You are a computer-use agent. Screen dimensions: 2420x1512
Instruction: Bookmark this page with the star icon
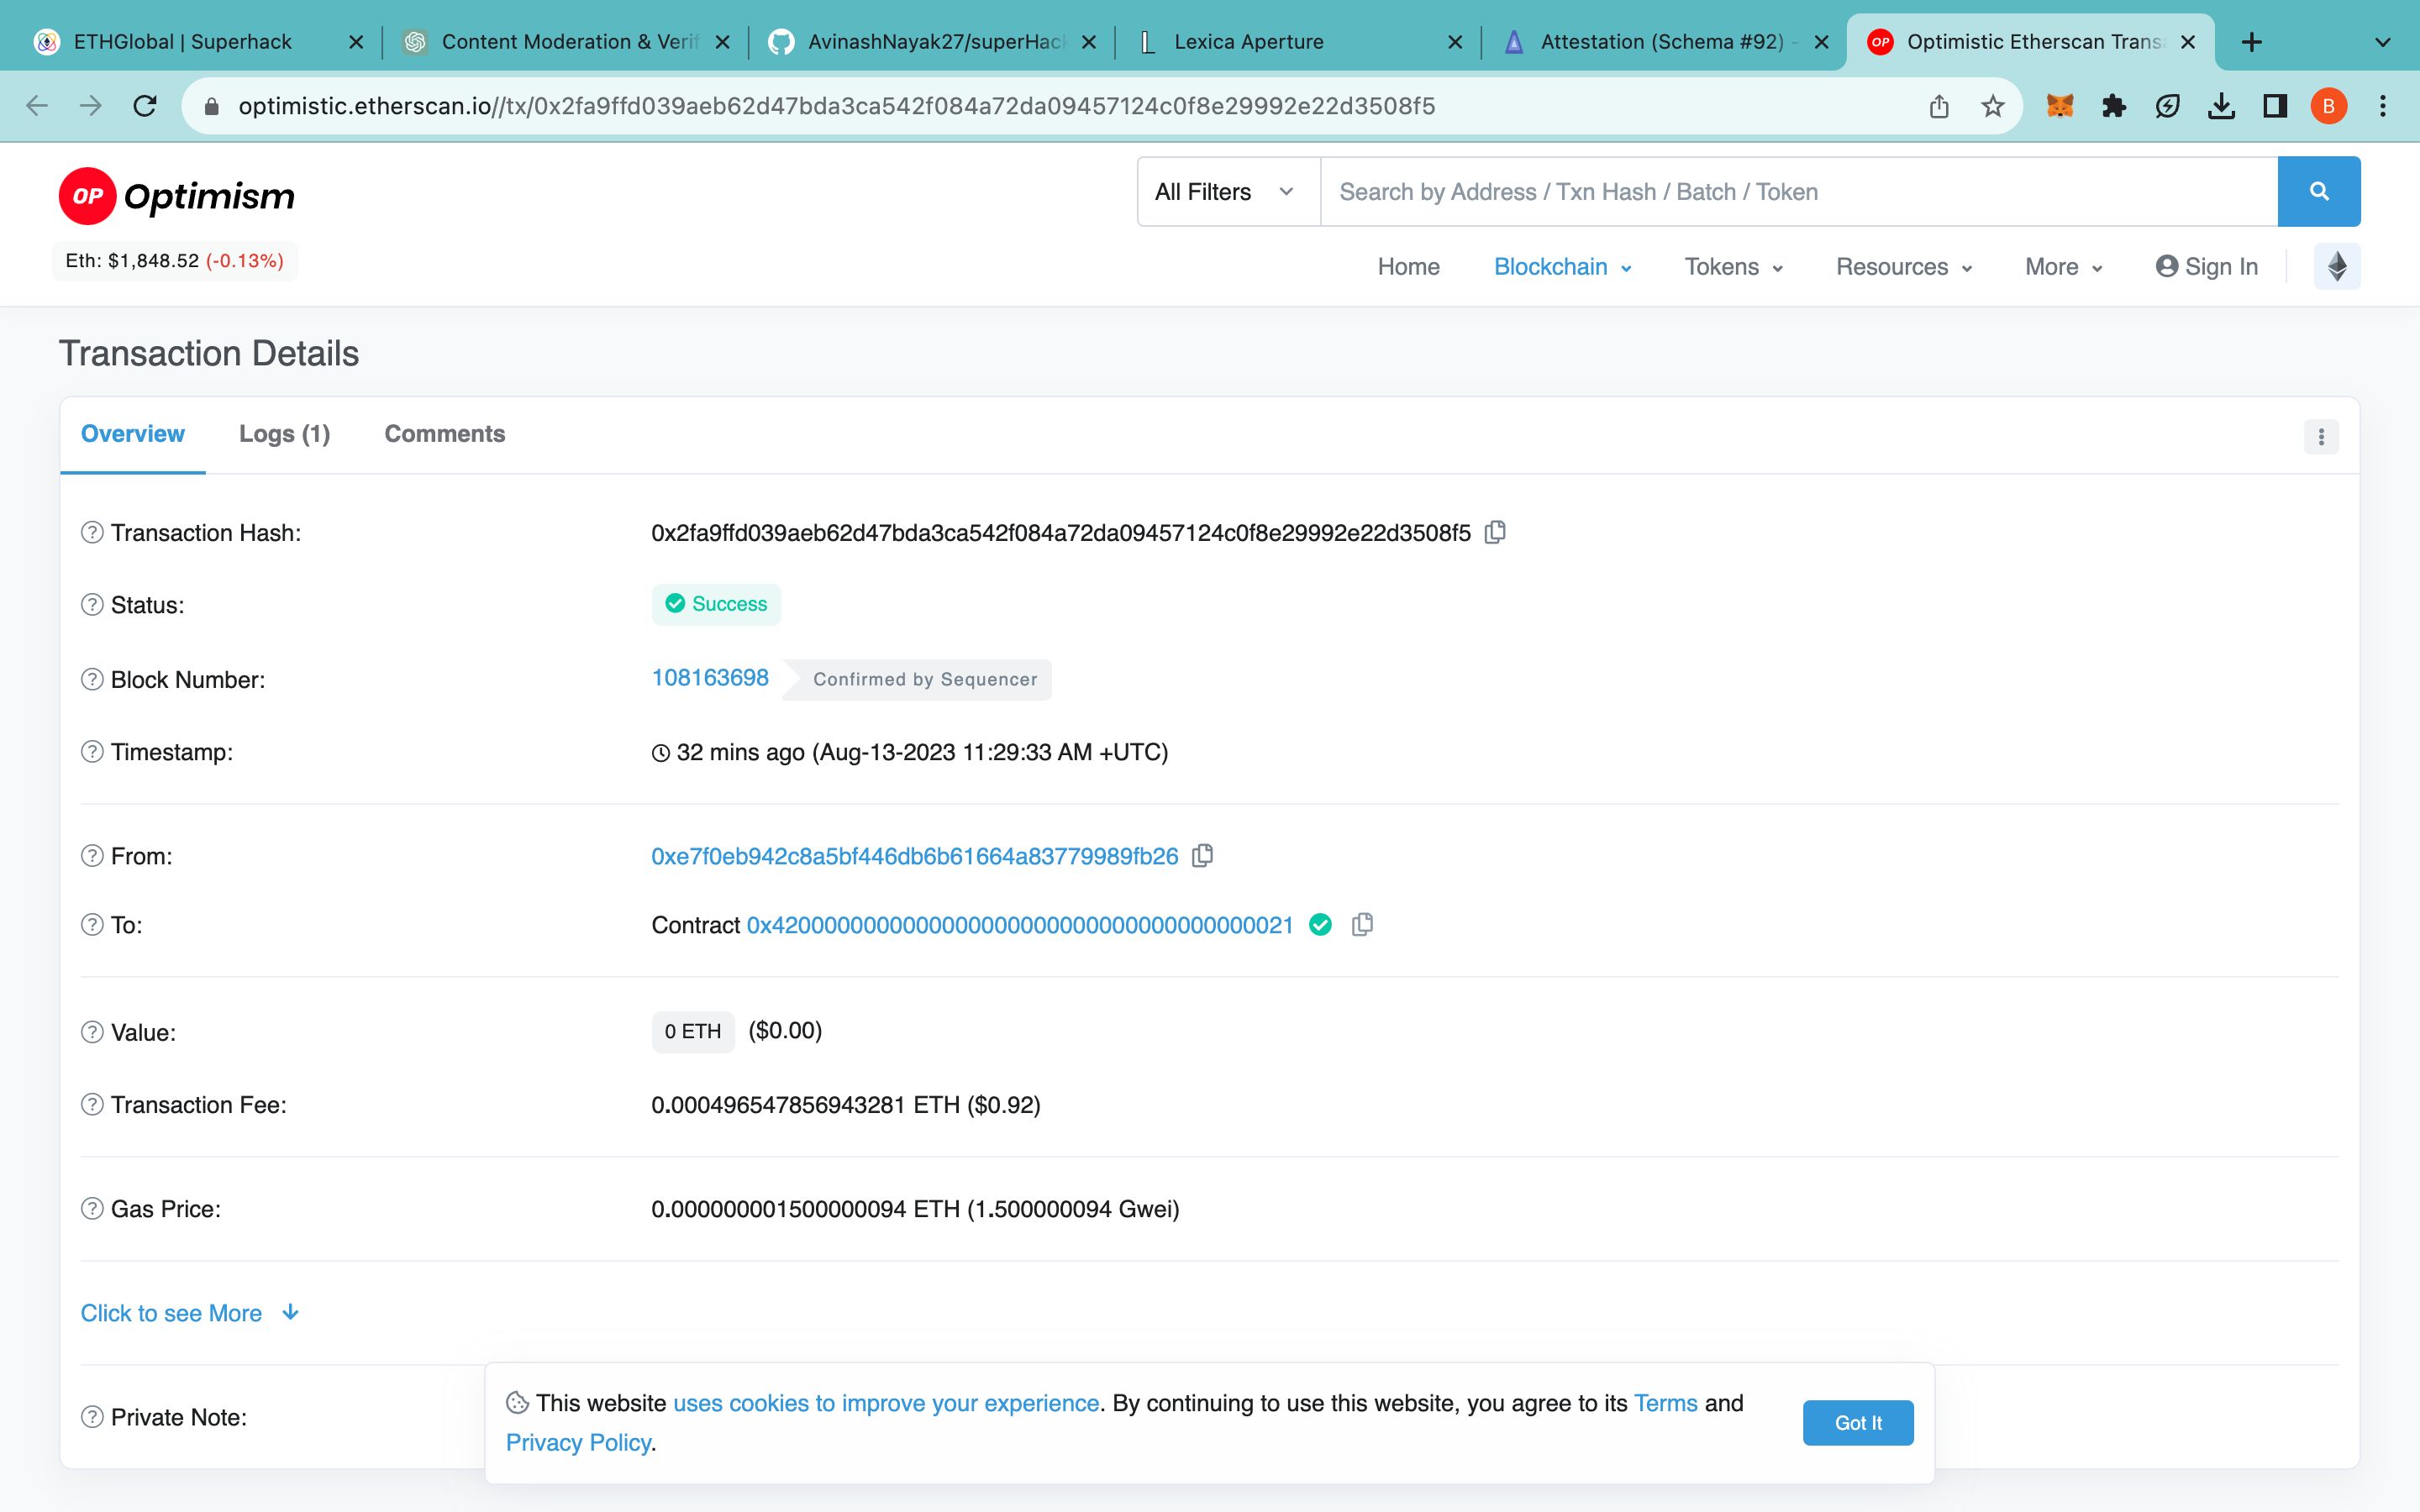click(1993, 106)
